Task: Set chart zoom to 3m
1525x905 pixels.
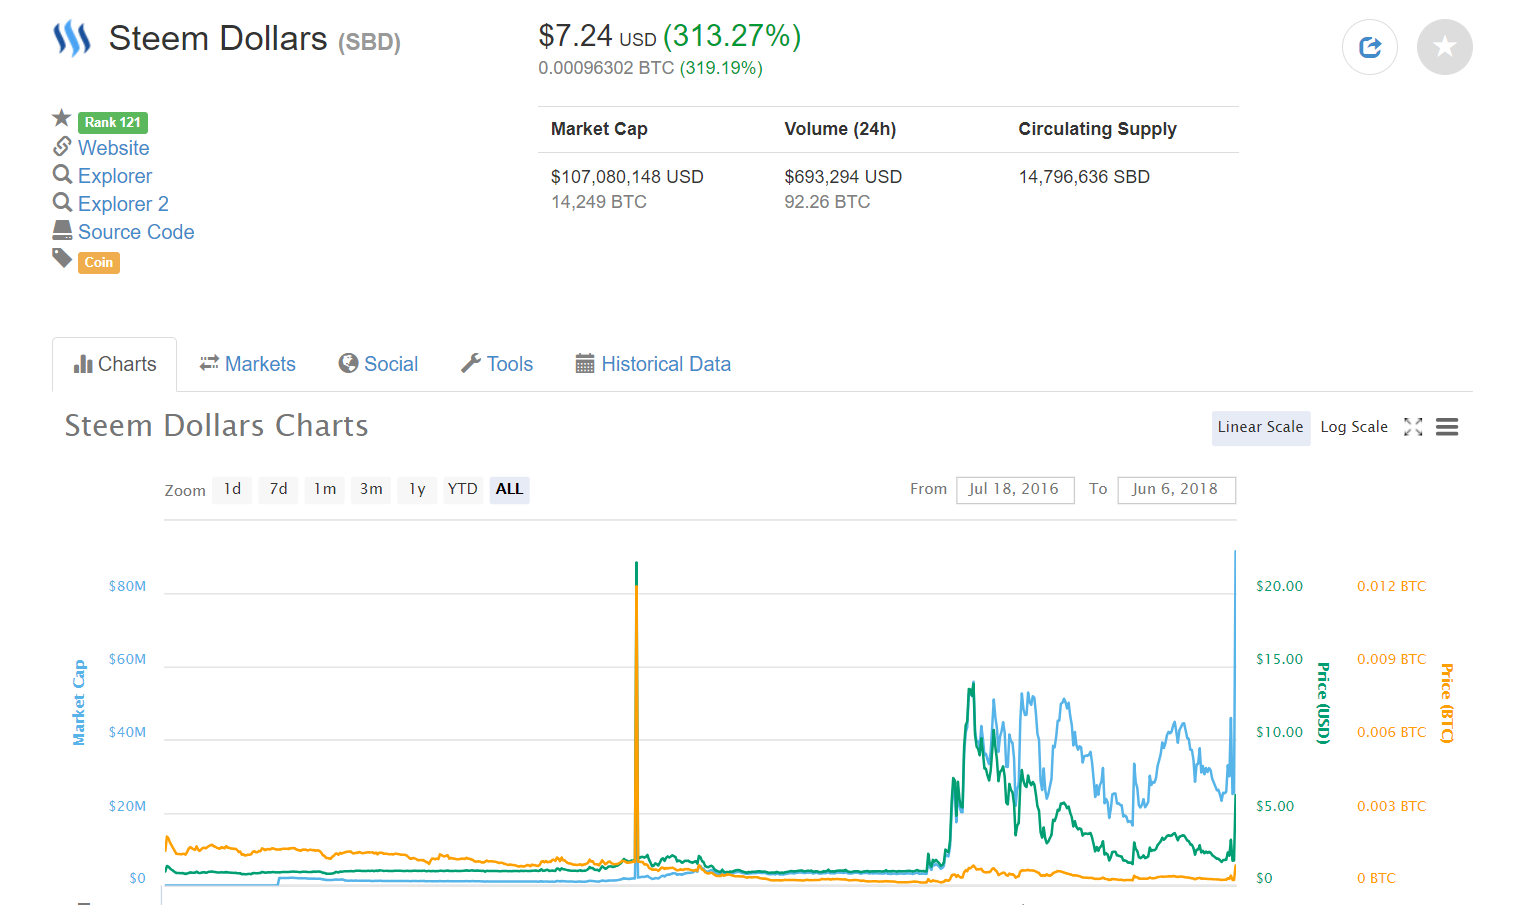Action: 371,489
